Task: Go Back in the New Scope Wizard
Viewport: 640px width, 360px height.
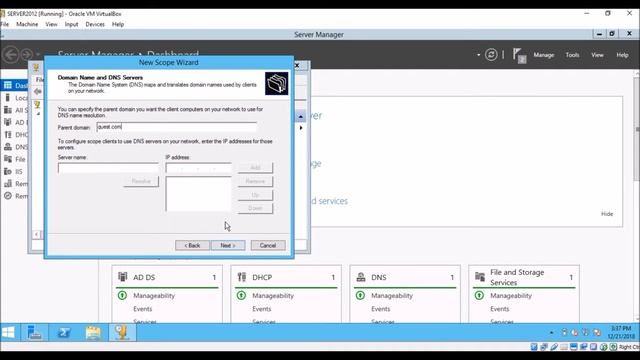Action: [x=192, y=245]
